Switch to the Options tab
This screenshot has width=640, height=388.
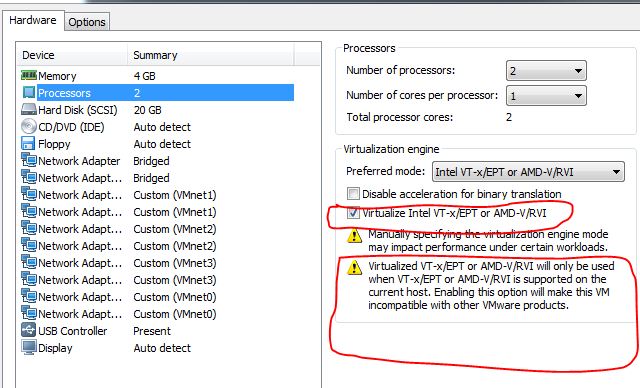[x=87, y=22]
